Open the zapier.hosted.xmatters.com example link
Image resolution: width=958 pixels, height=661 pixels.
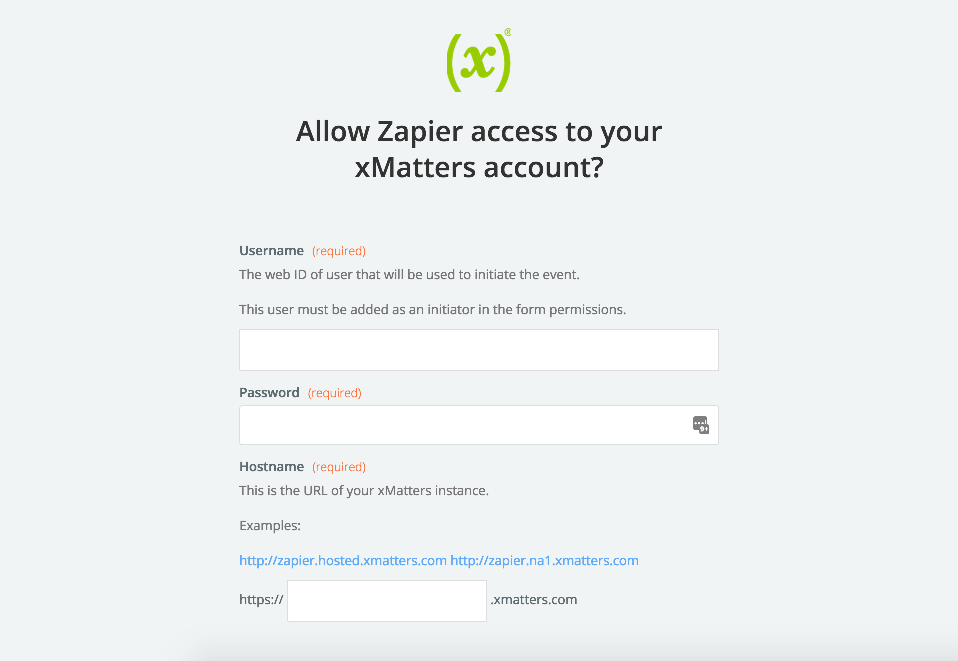pyautogui.click(x=343, y=561)
